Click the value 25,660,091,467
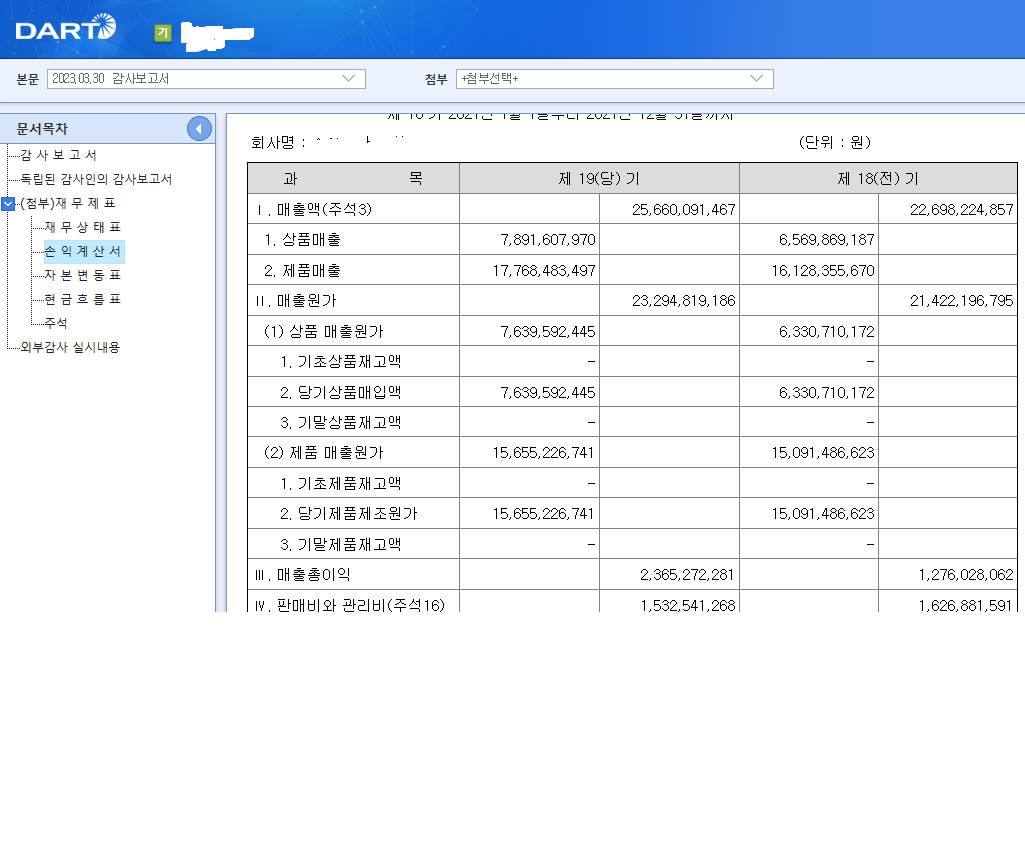 [684, 209]
